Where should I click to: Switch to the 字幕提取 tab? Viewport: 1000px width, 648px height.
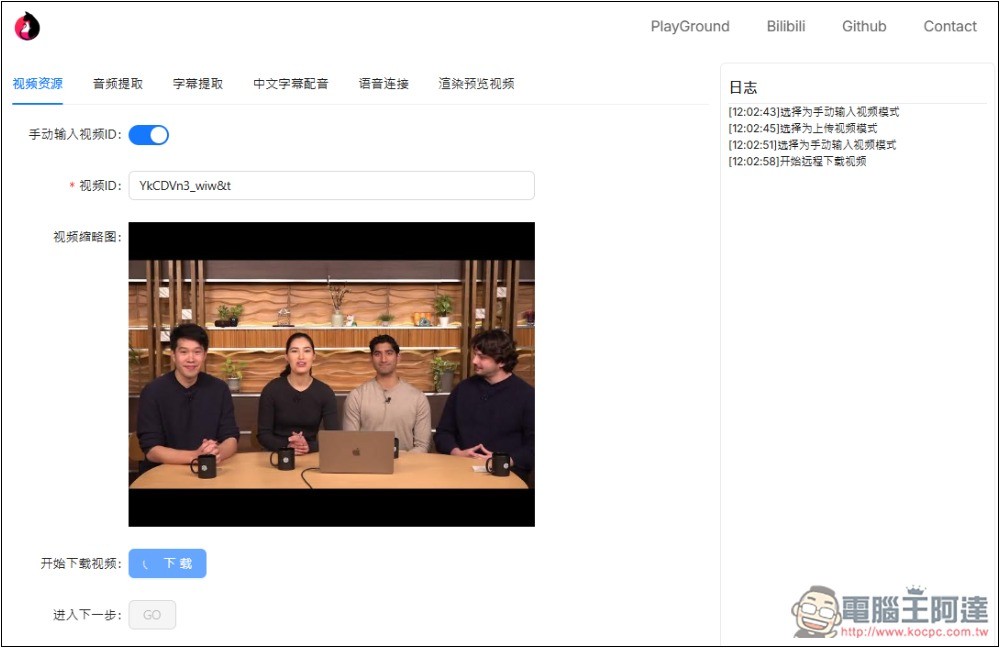coord(198,84)
